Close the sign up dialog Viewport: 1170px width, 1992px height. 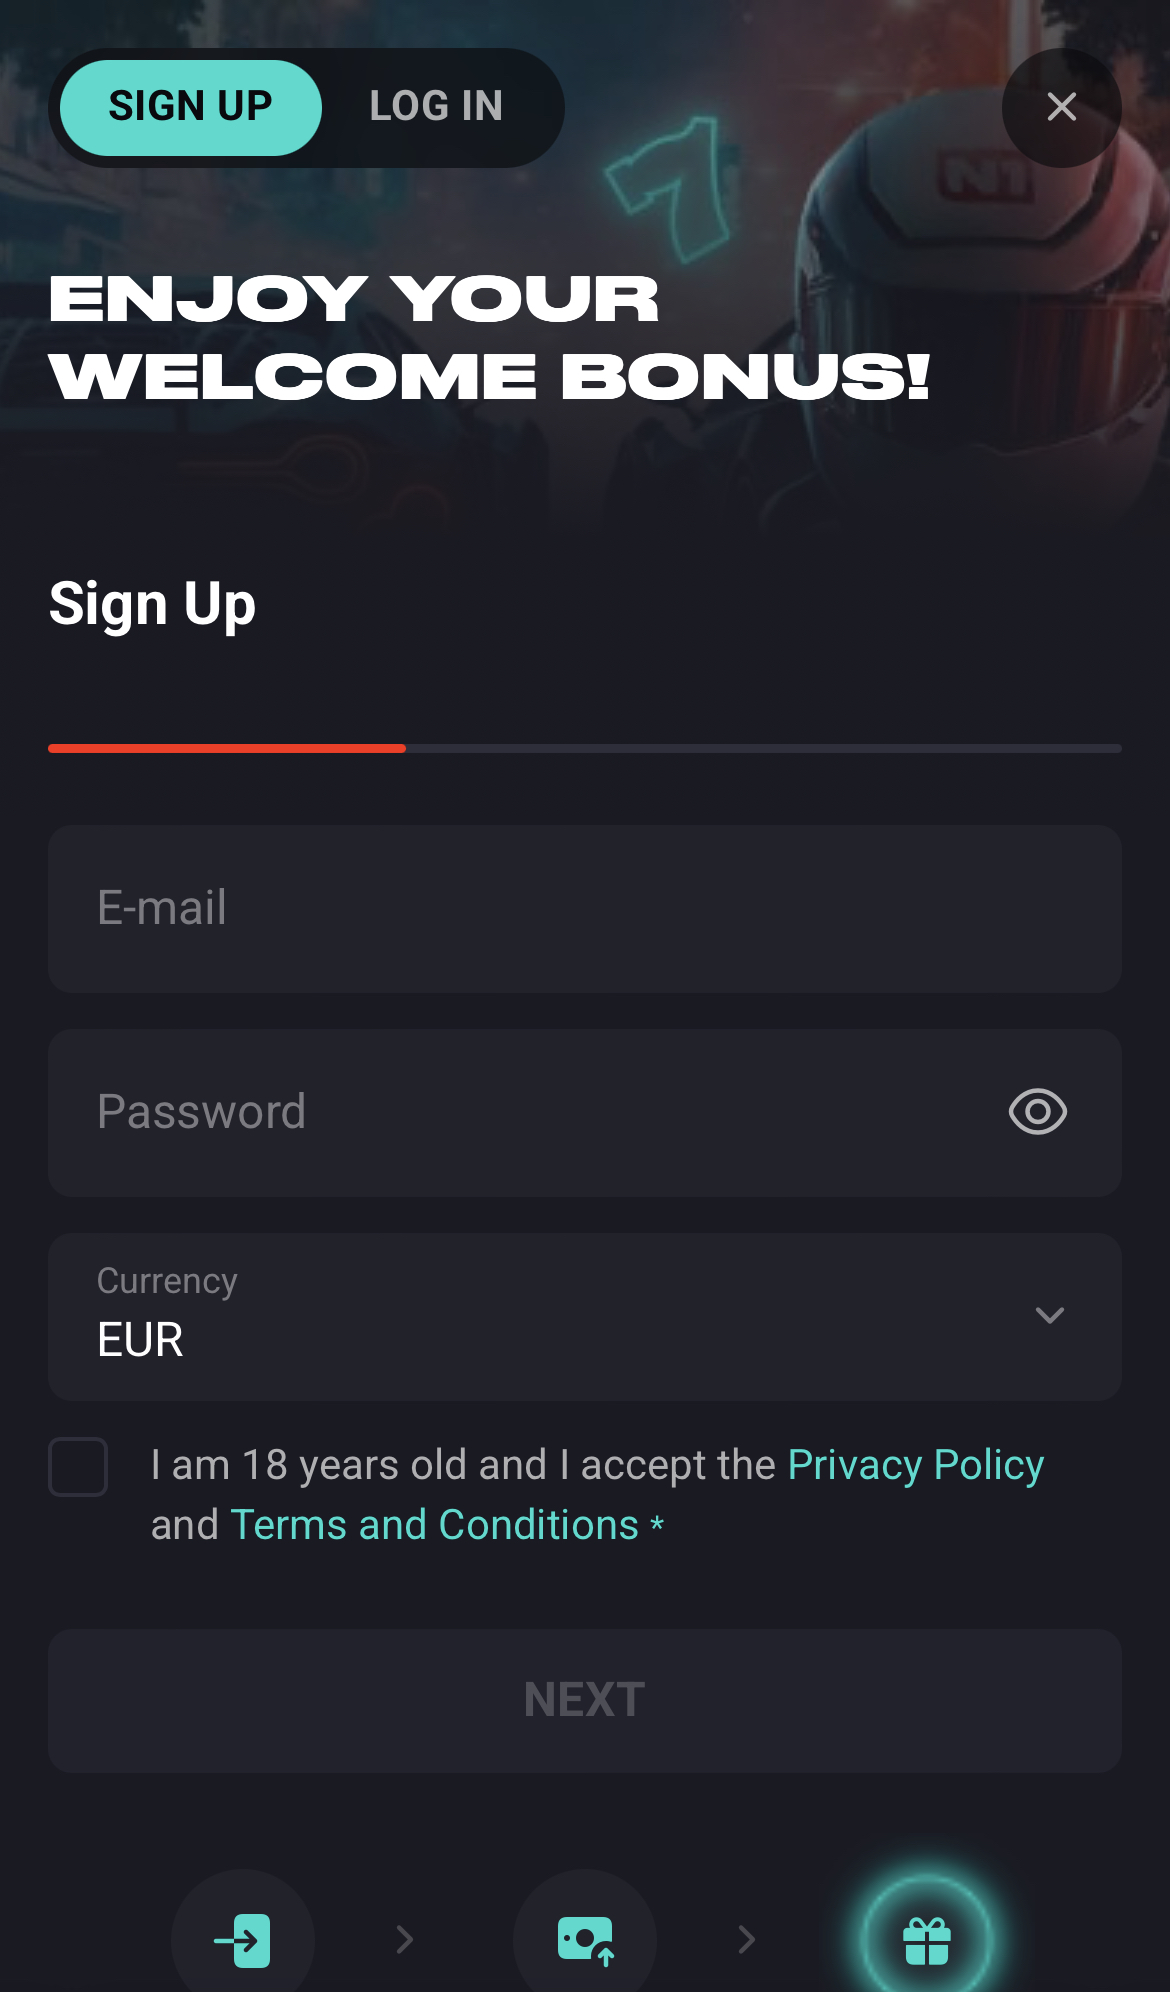click(1061, 107)
